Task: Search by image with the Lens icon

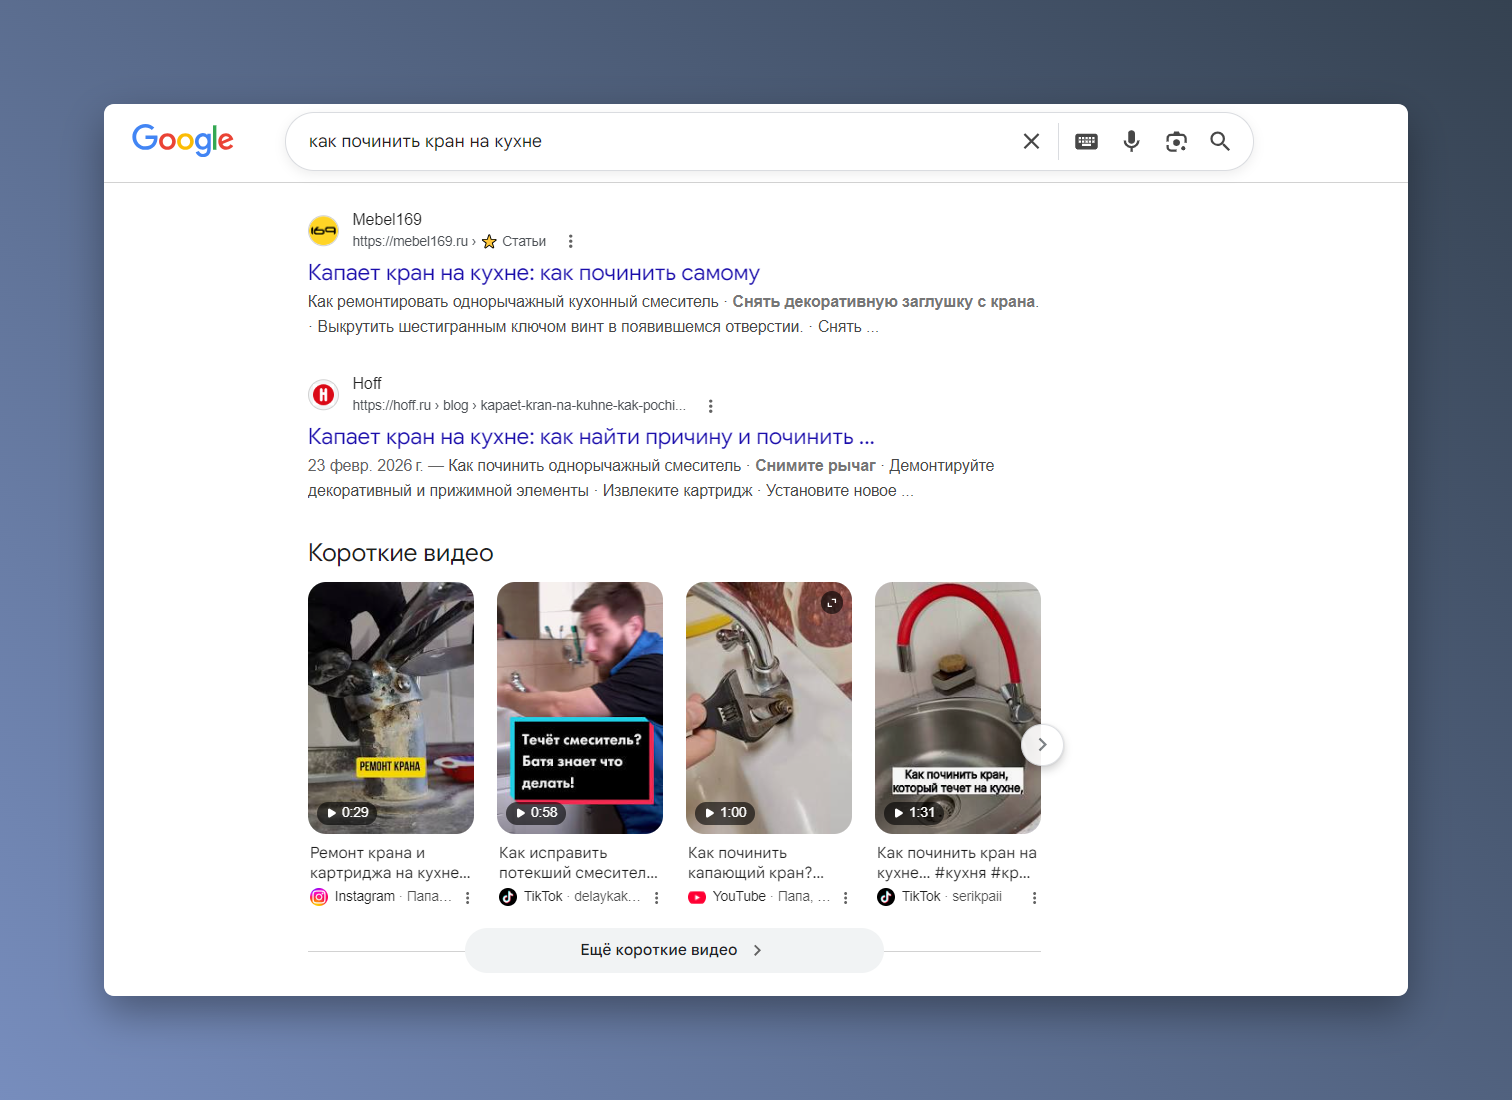Action: 1176,142
